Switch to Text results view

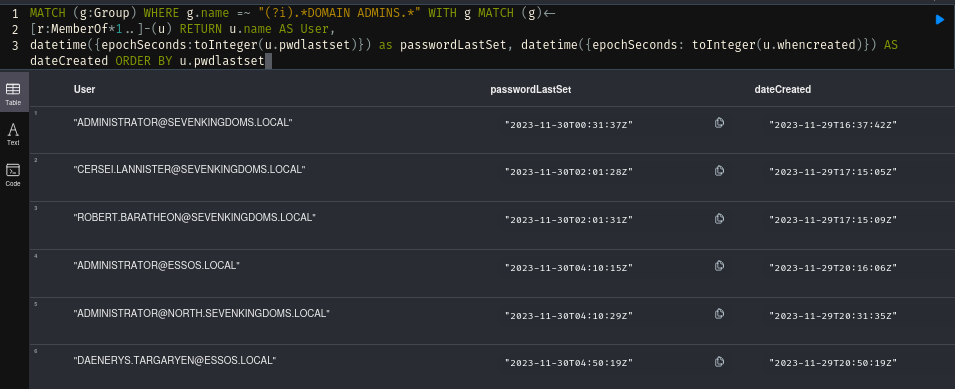point(13,134)
